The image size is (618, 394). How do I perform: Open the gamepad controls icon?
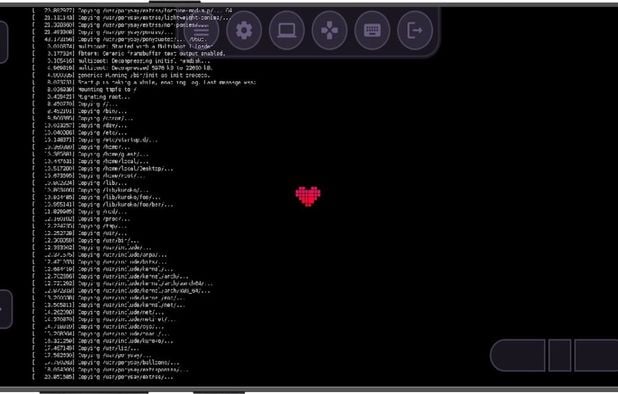click(329, 30)
